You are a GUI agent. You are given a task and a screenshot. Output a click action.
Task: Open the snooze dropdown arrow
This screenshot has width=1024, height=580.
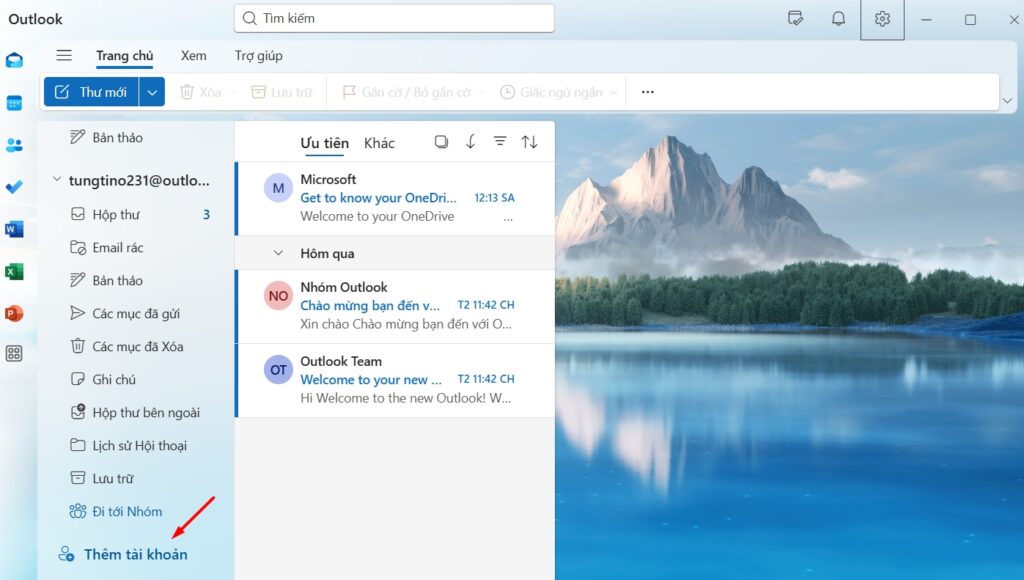click(613, 93)
